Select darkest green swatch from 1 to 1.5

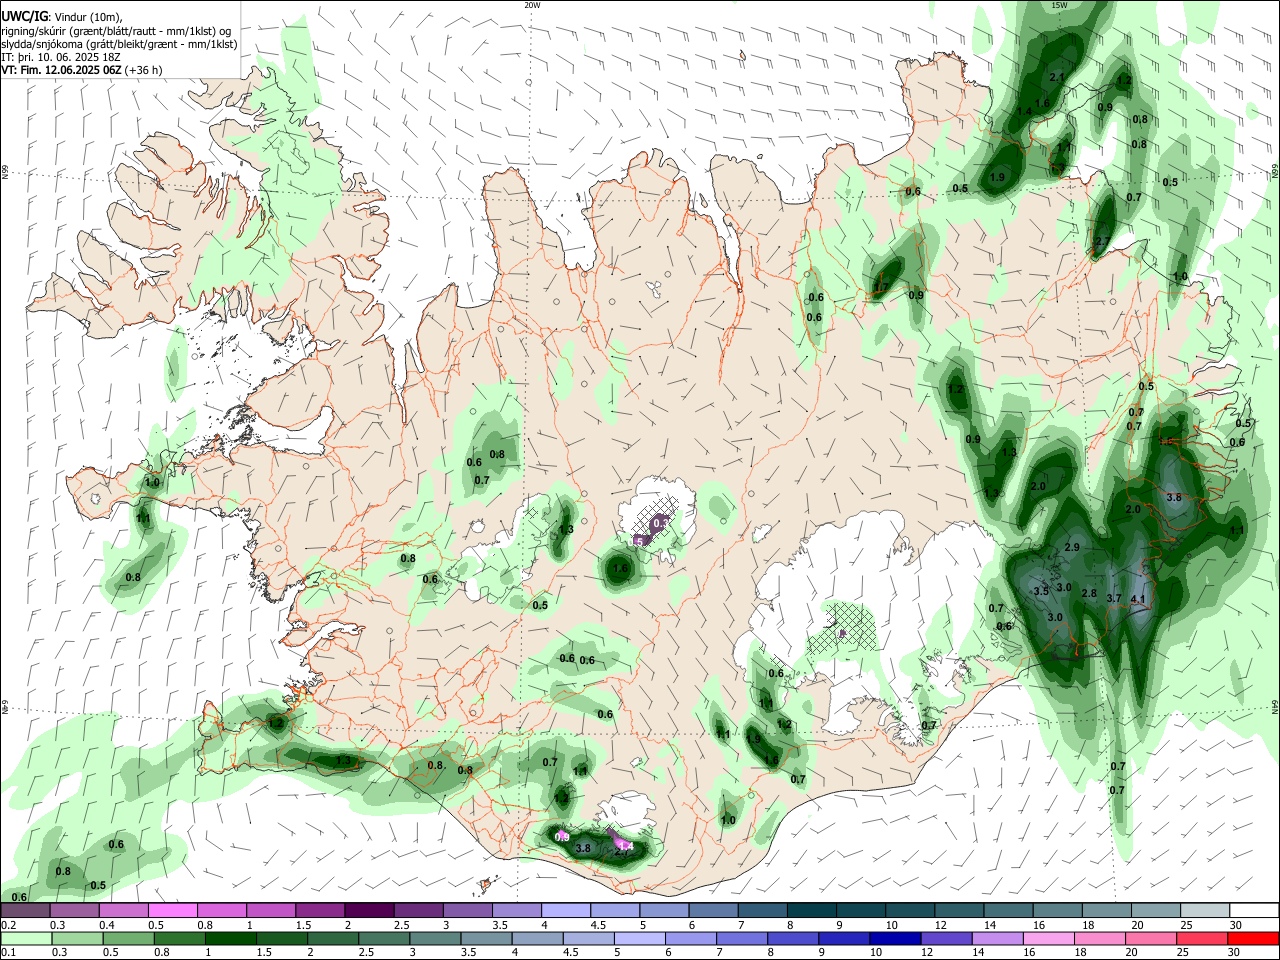pos(229,938)
